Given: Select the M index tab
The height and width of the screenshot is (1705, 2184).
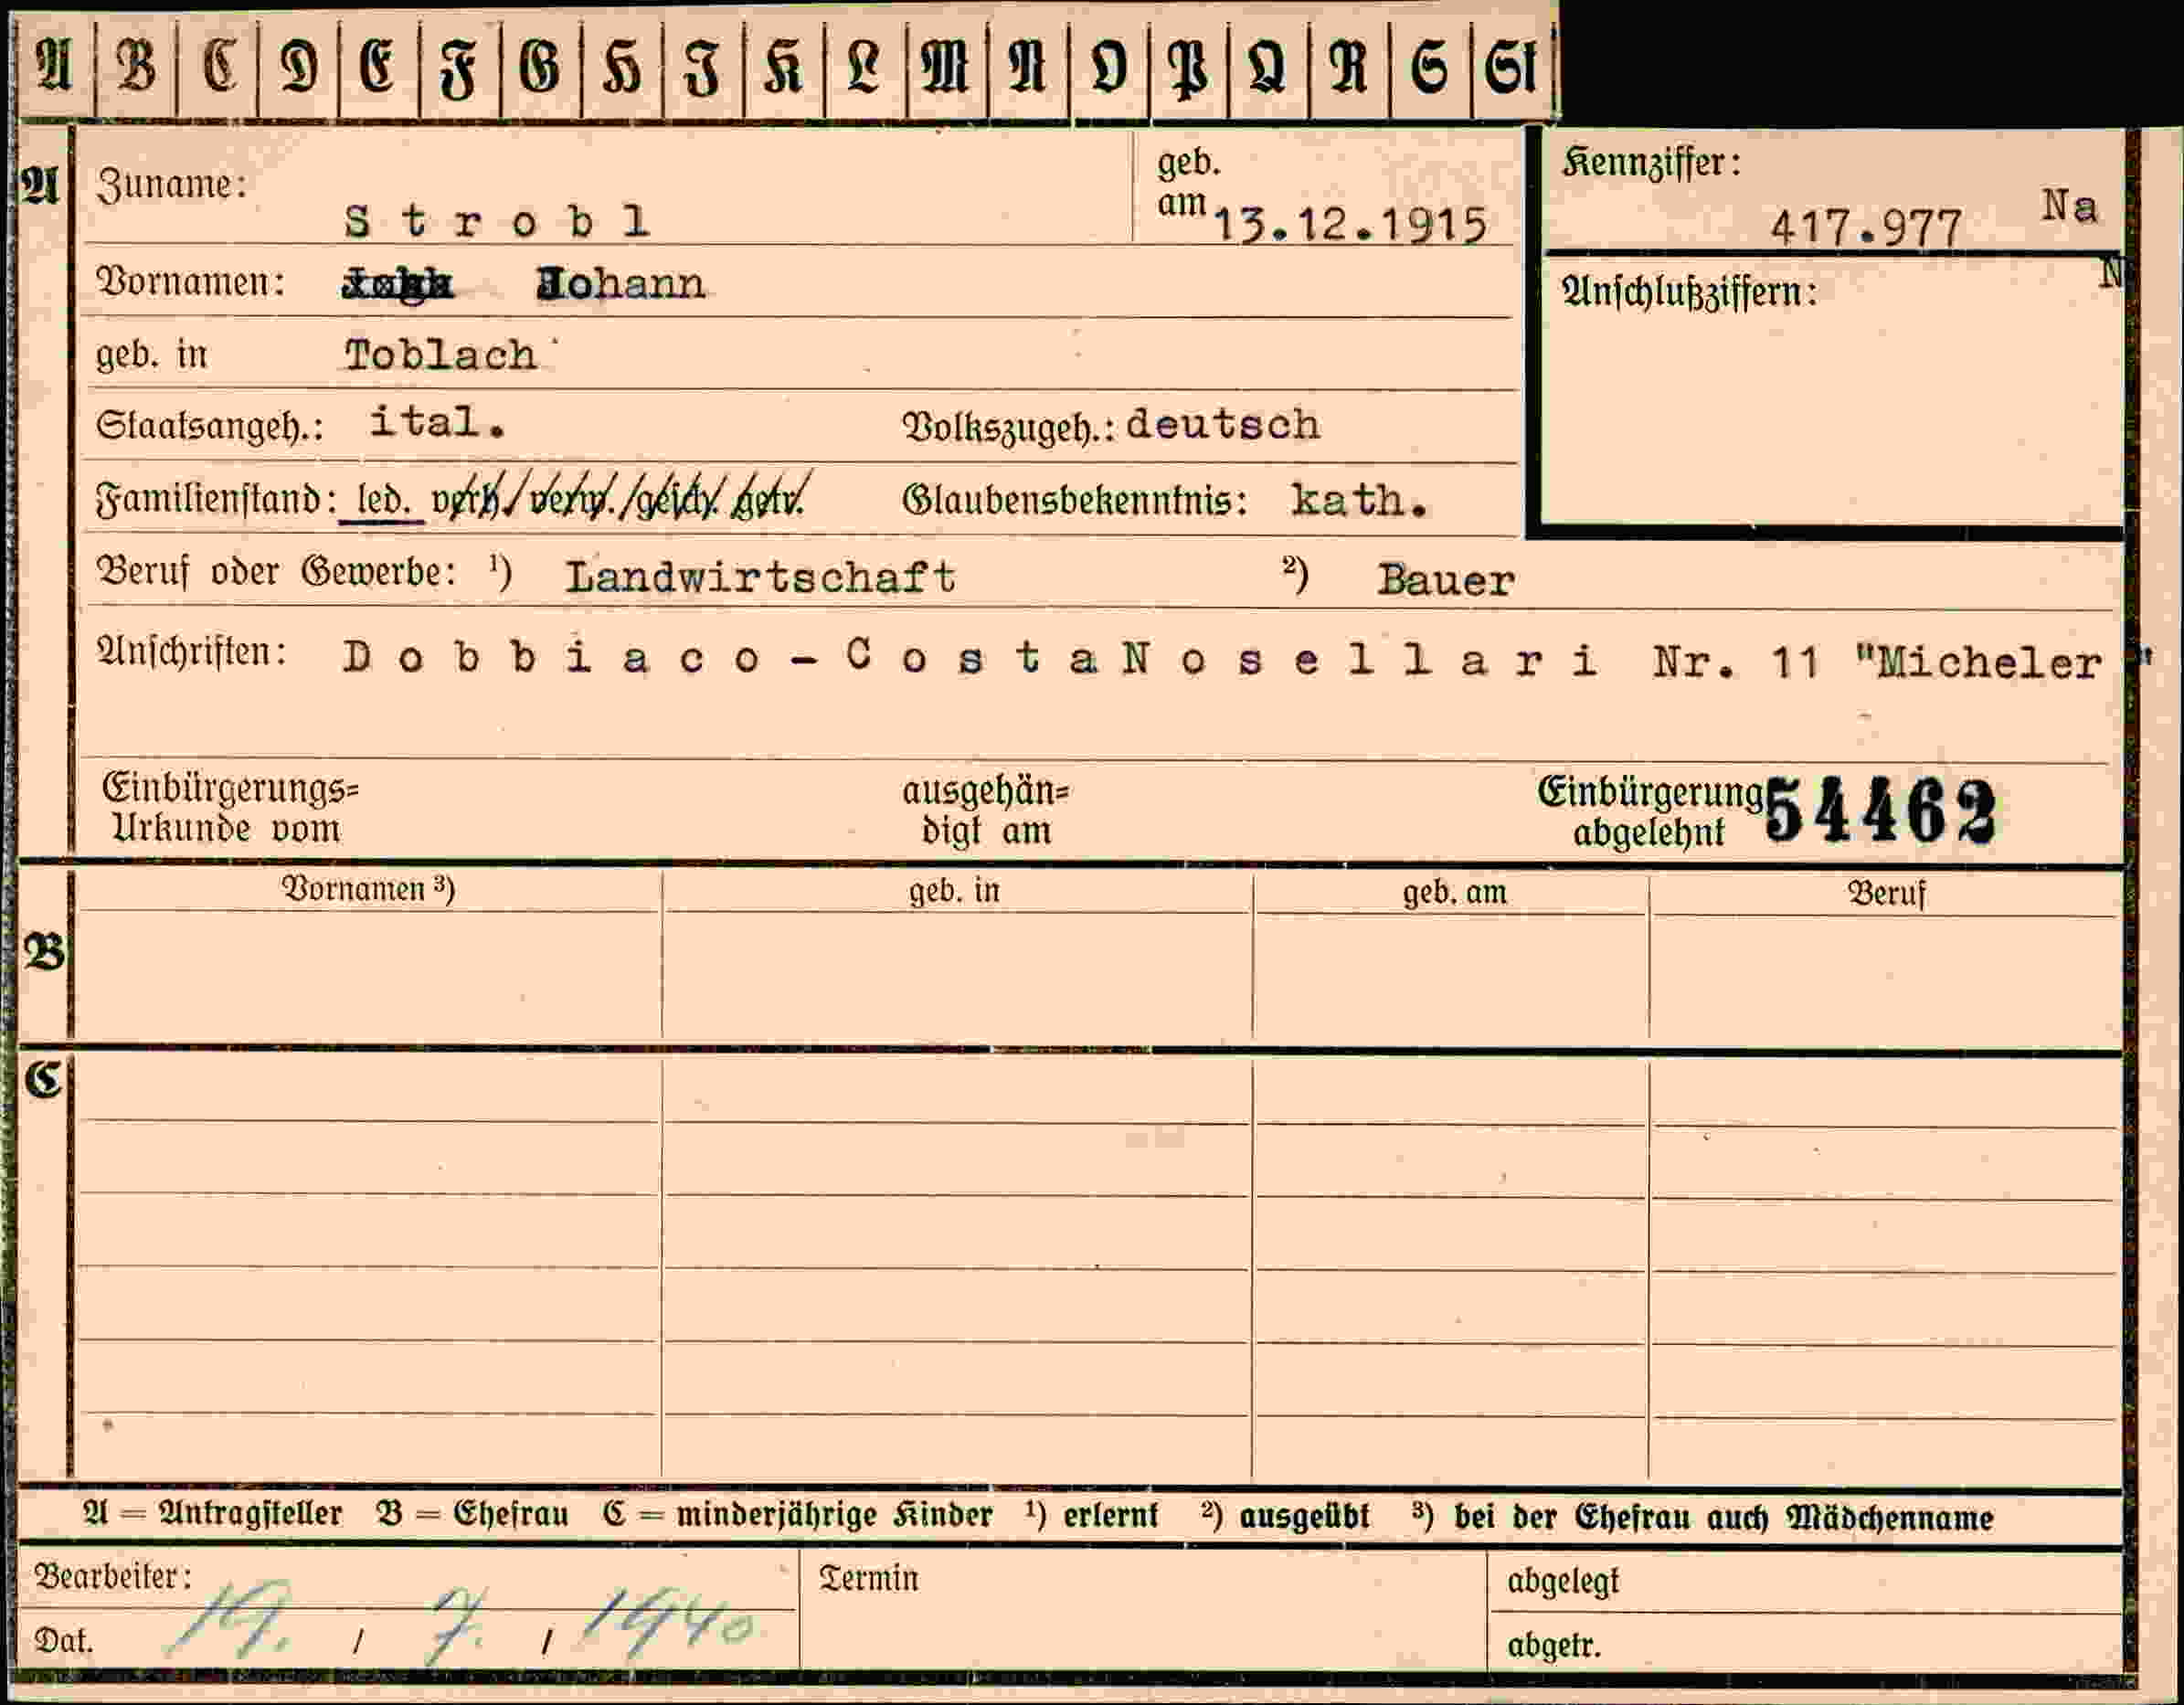Looking at the screenshot, I should click(946, 68).
